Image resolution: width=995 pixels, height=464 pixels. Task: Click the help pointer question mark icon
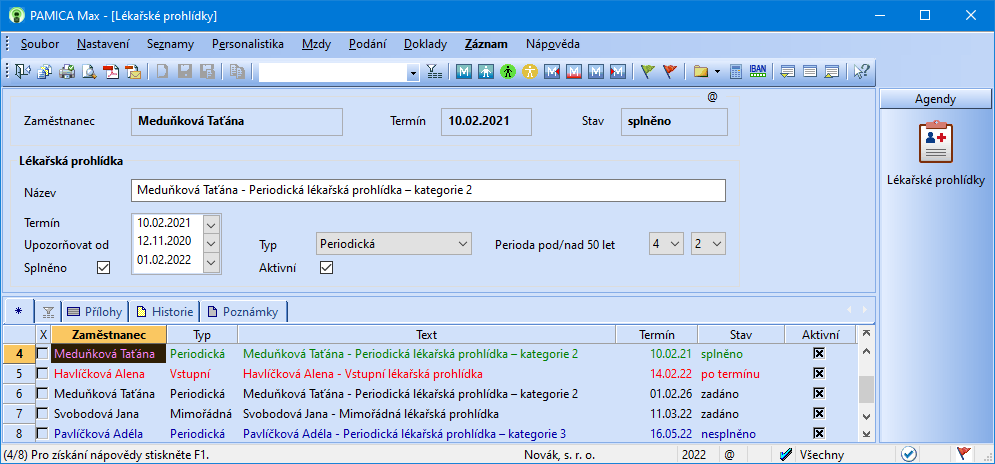[861, 72]
